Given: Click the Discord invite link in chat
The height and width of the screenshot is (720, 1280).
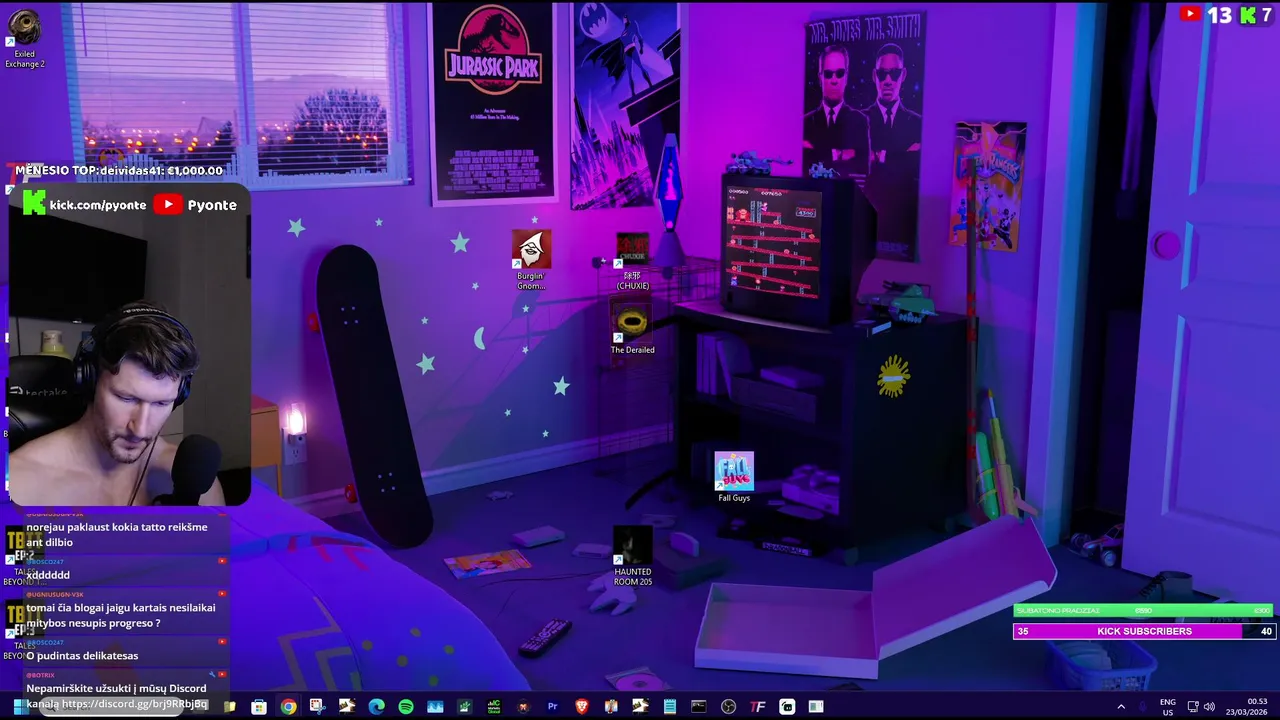Looking at the screenshot, I should (134, 704).
